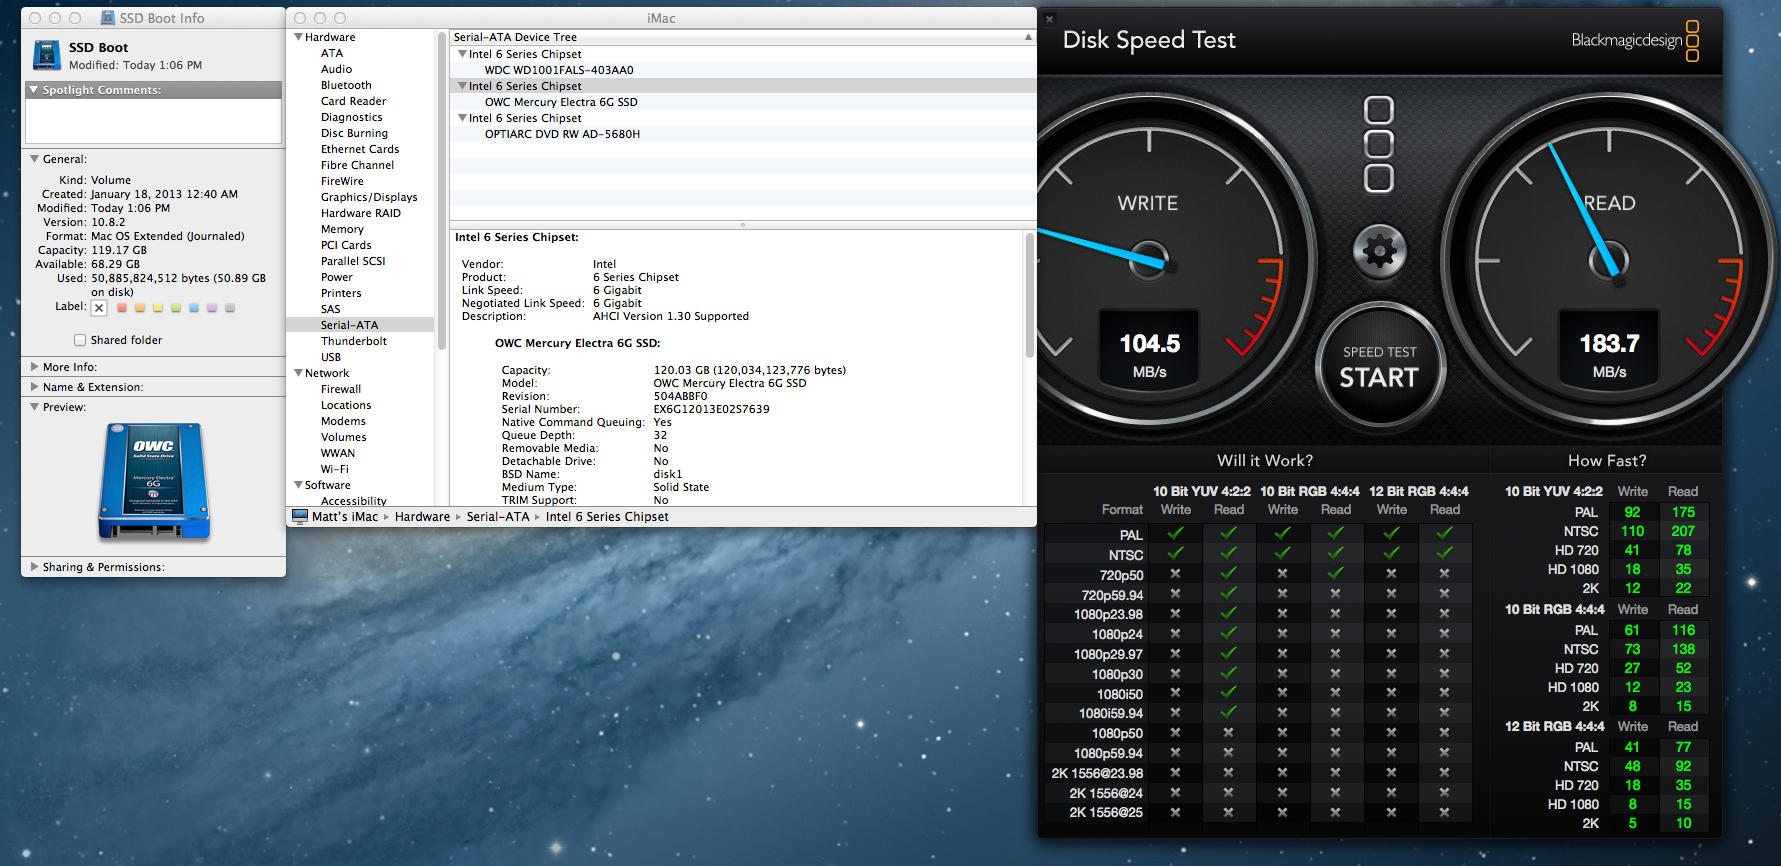Select Volumes under Network
Screen dimensions: 1781x866
coord(344,437)
